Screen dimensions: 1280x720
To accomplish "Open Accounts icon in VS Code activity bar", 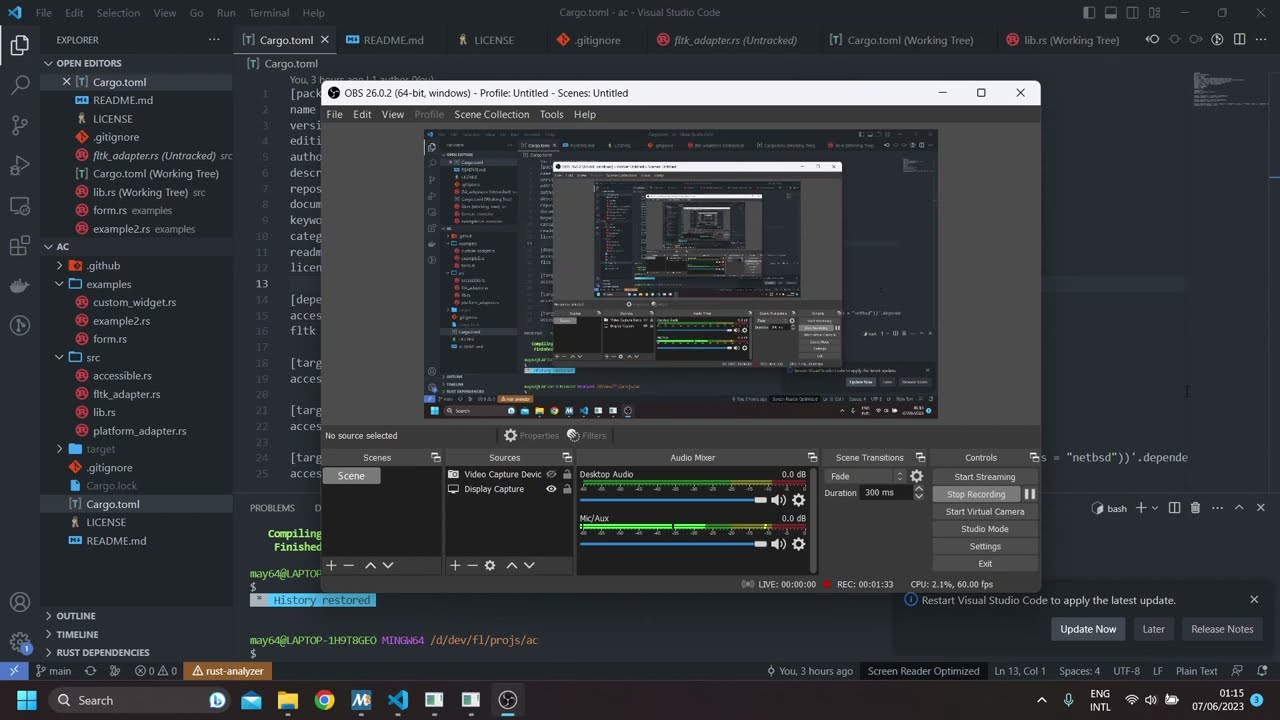I will [19, 603].
